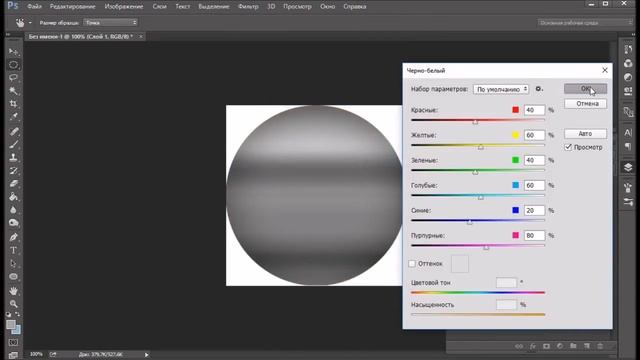Click the tint color swatch beside Оттенок
This screenshot has height=360, width=640.
[460, 264]
